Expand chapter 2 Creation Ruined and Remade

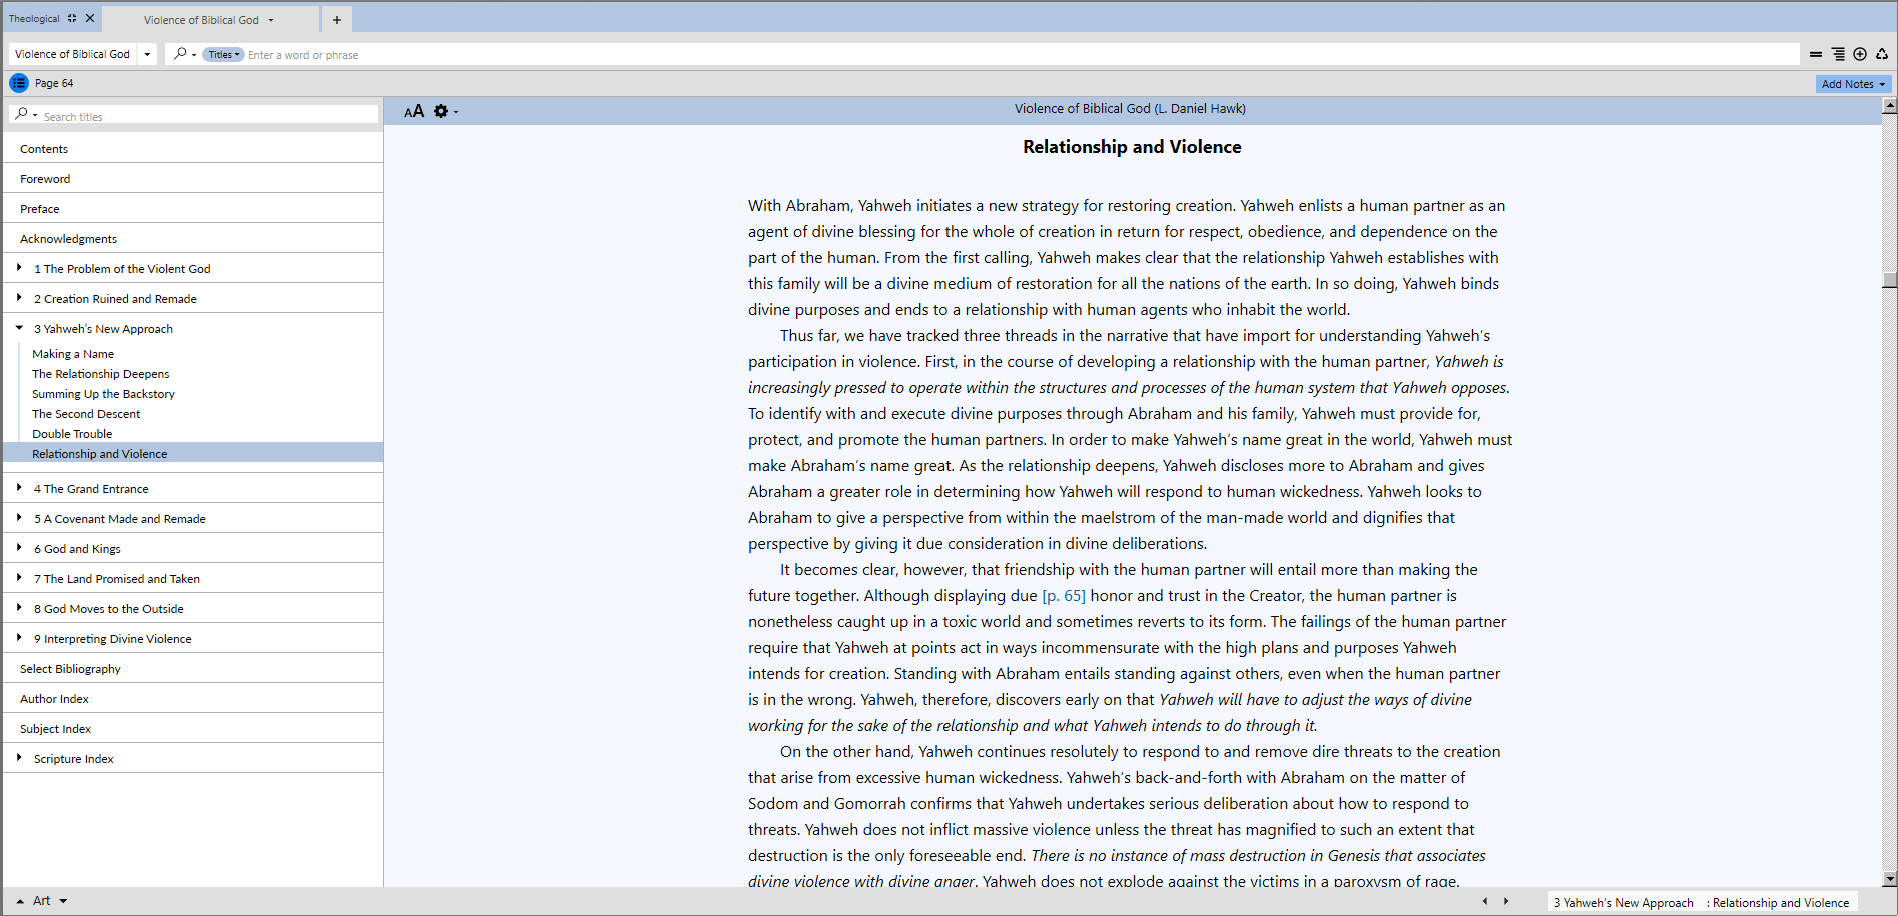coord(19,297)
